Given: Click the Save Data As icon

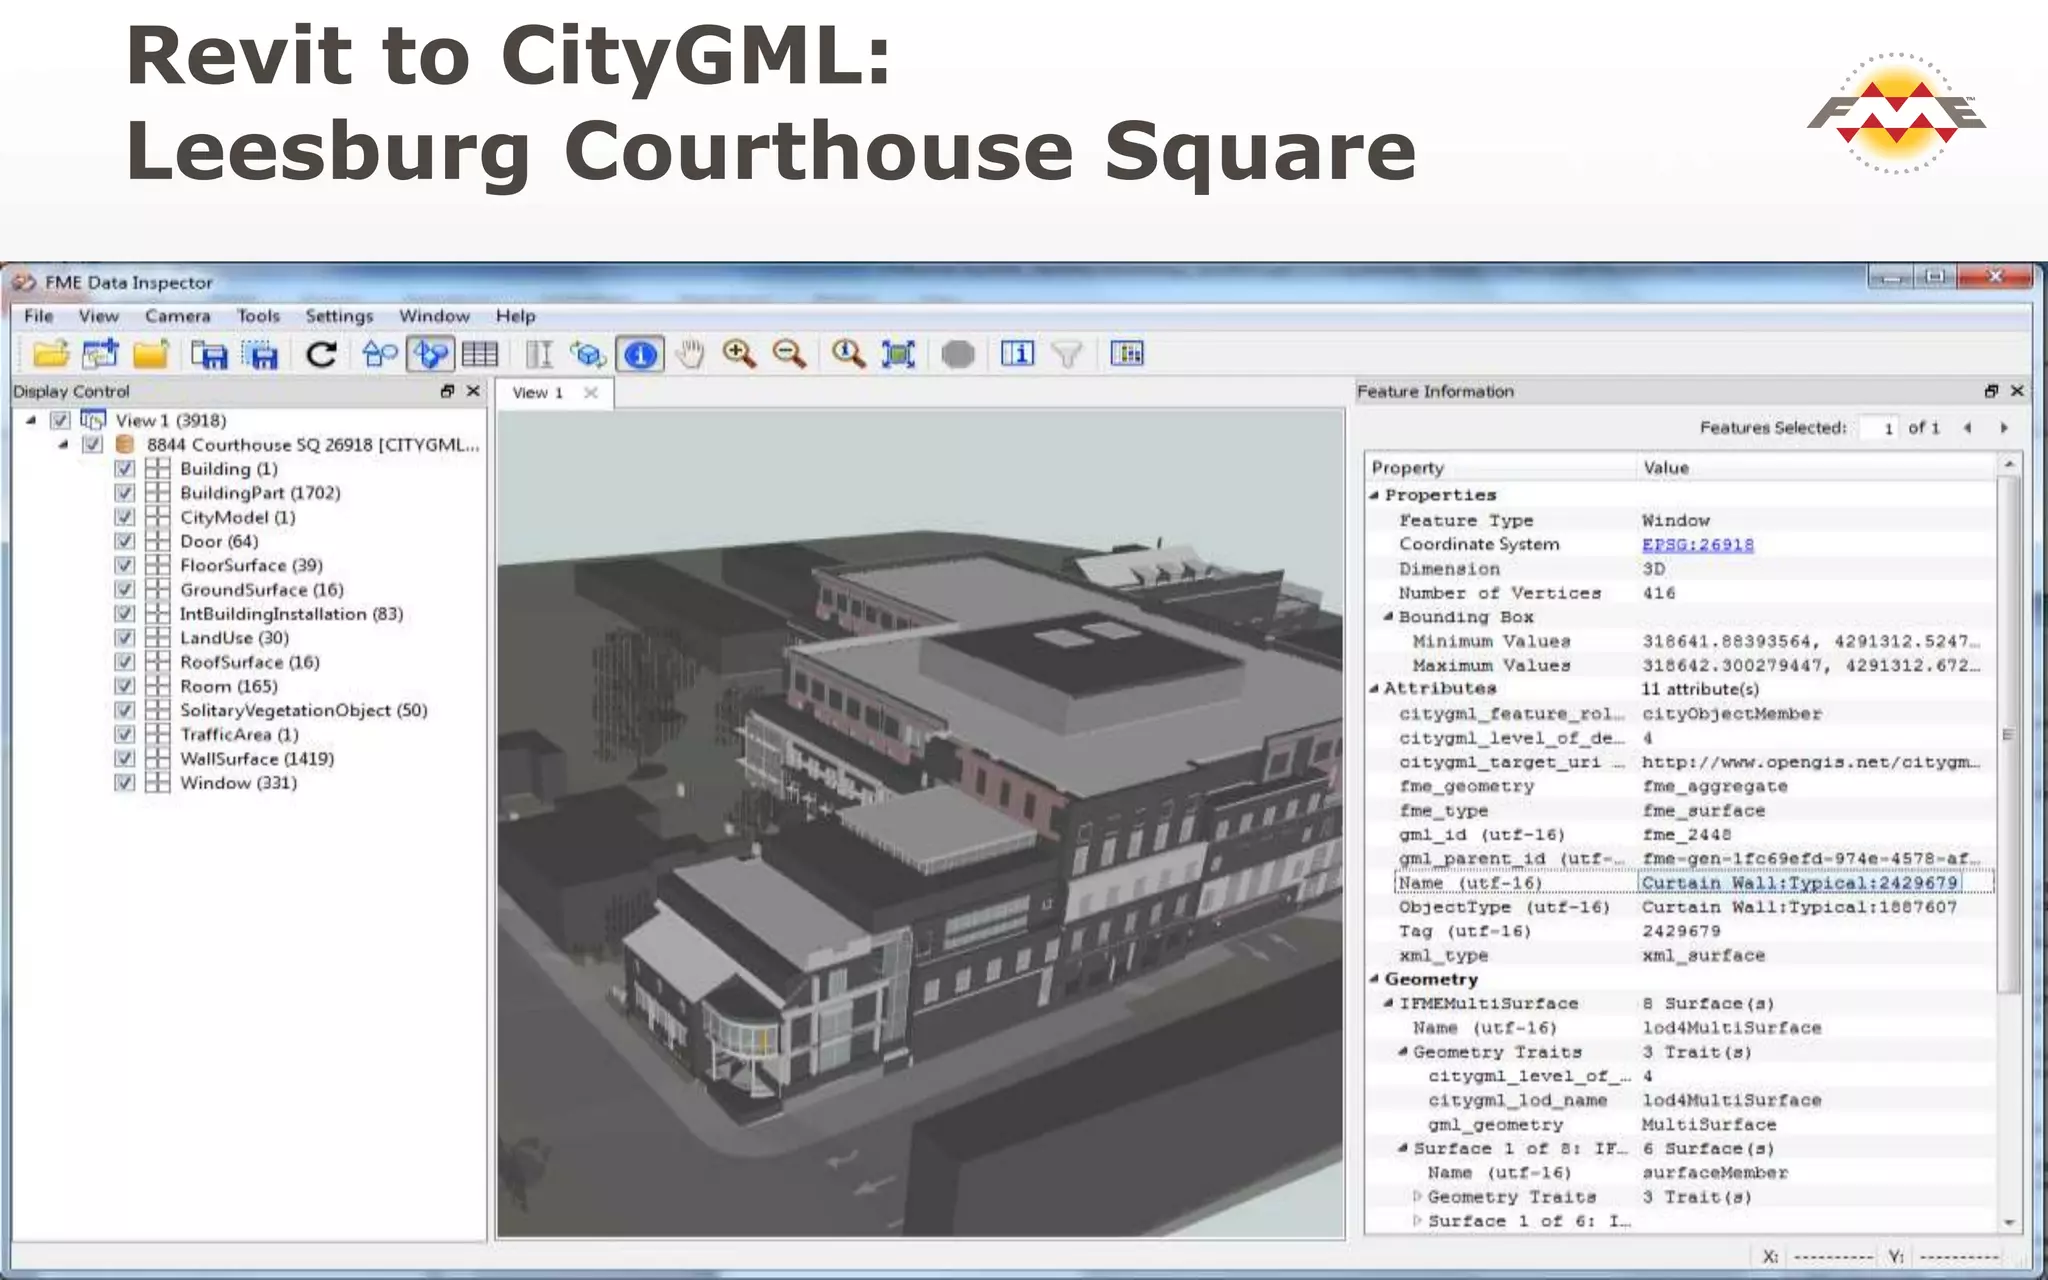Looking at the screenshot, I should pos(209,355).
